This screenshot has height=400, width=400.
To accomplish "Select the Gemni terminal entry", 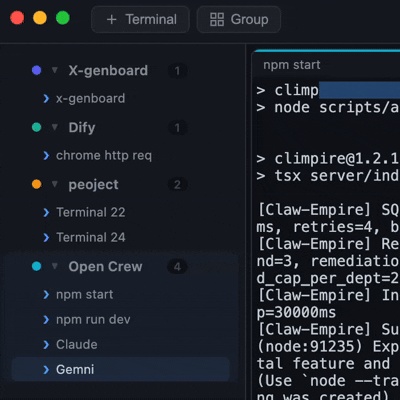I will pyautogui.click(x=120, y=369).
